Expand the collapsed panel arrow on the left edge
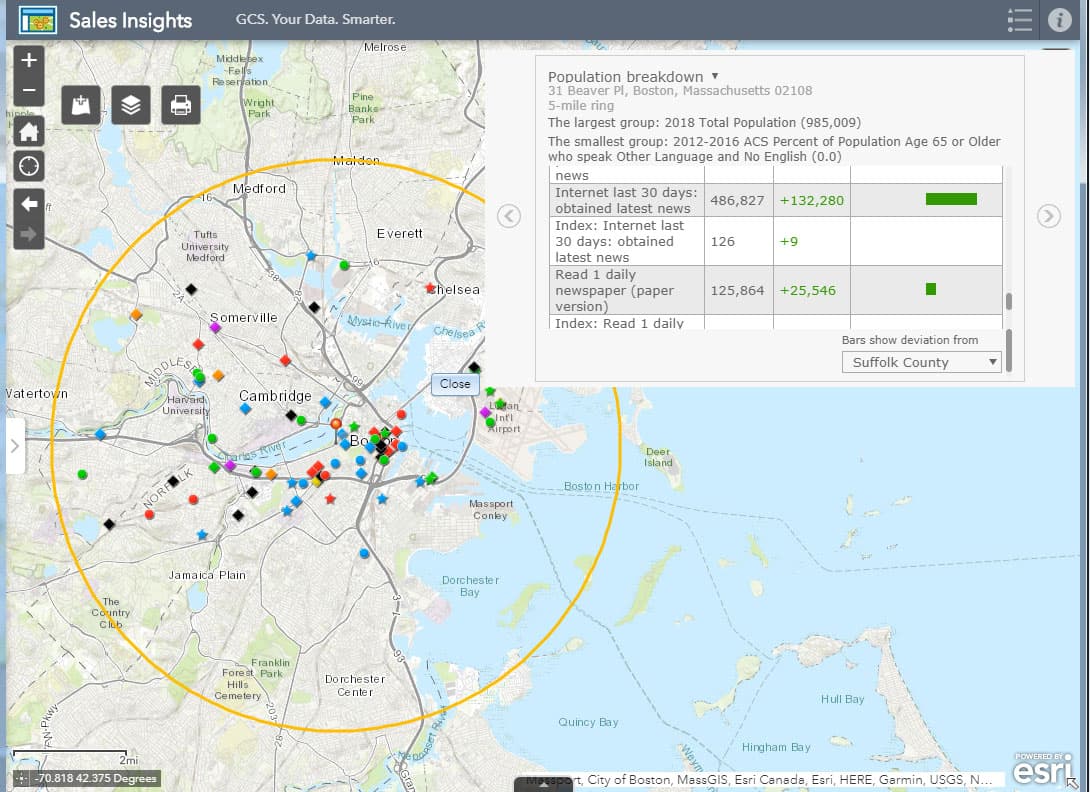Image resolution: width=1090 pixels, height=792 pixels. point(14,447)
